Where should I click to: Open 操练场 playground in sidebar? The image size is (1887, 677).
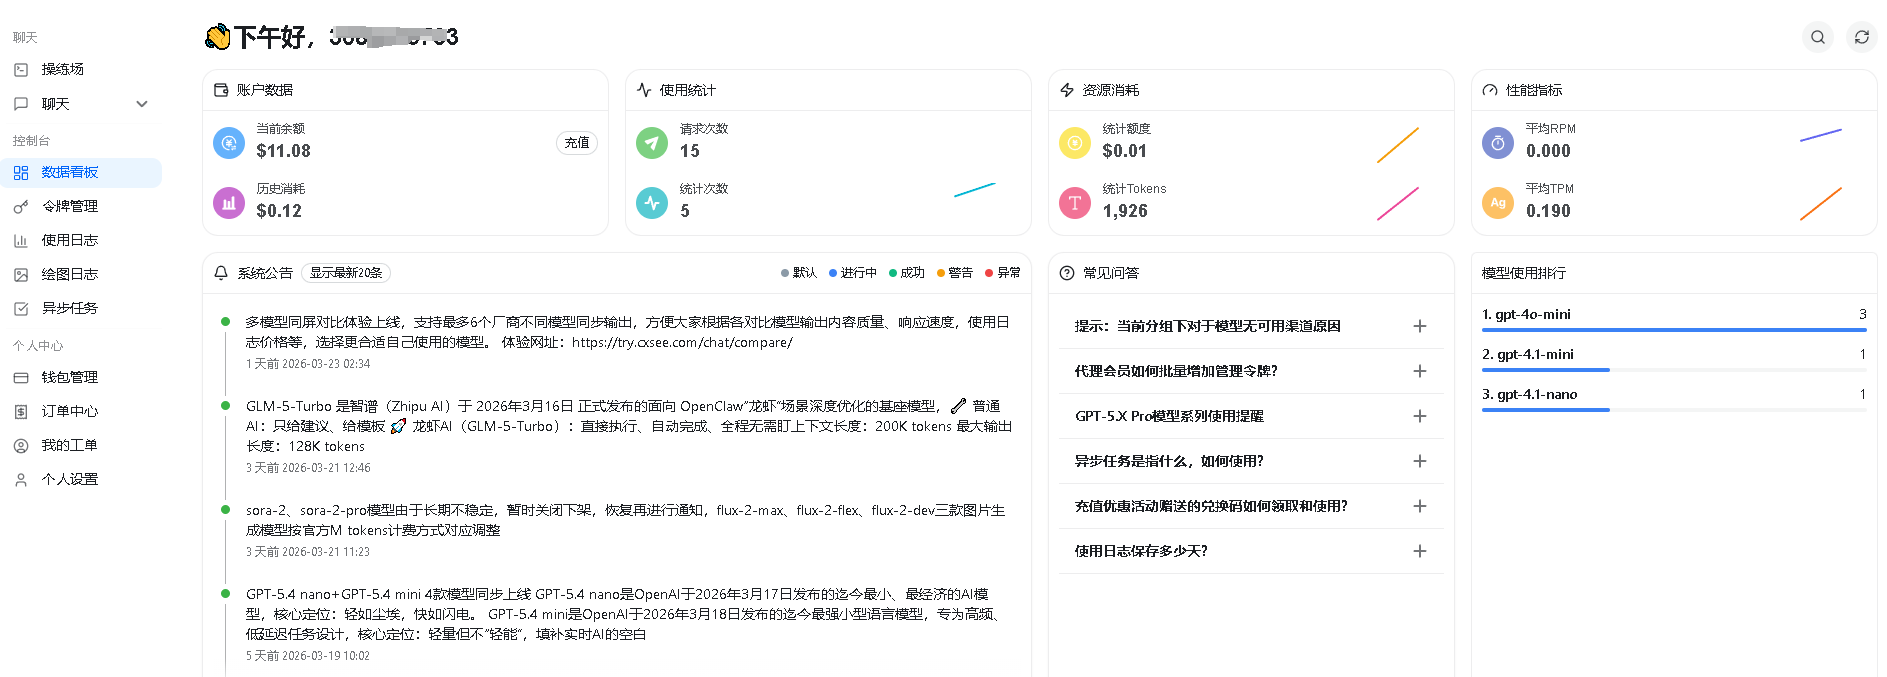(x=62, y=69)
